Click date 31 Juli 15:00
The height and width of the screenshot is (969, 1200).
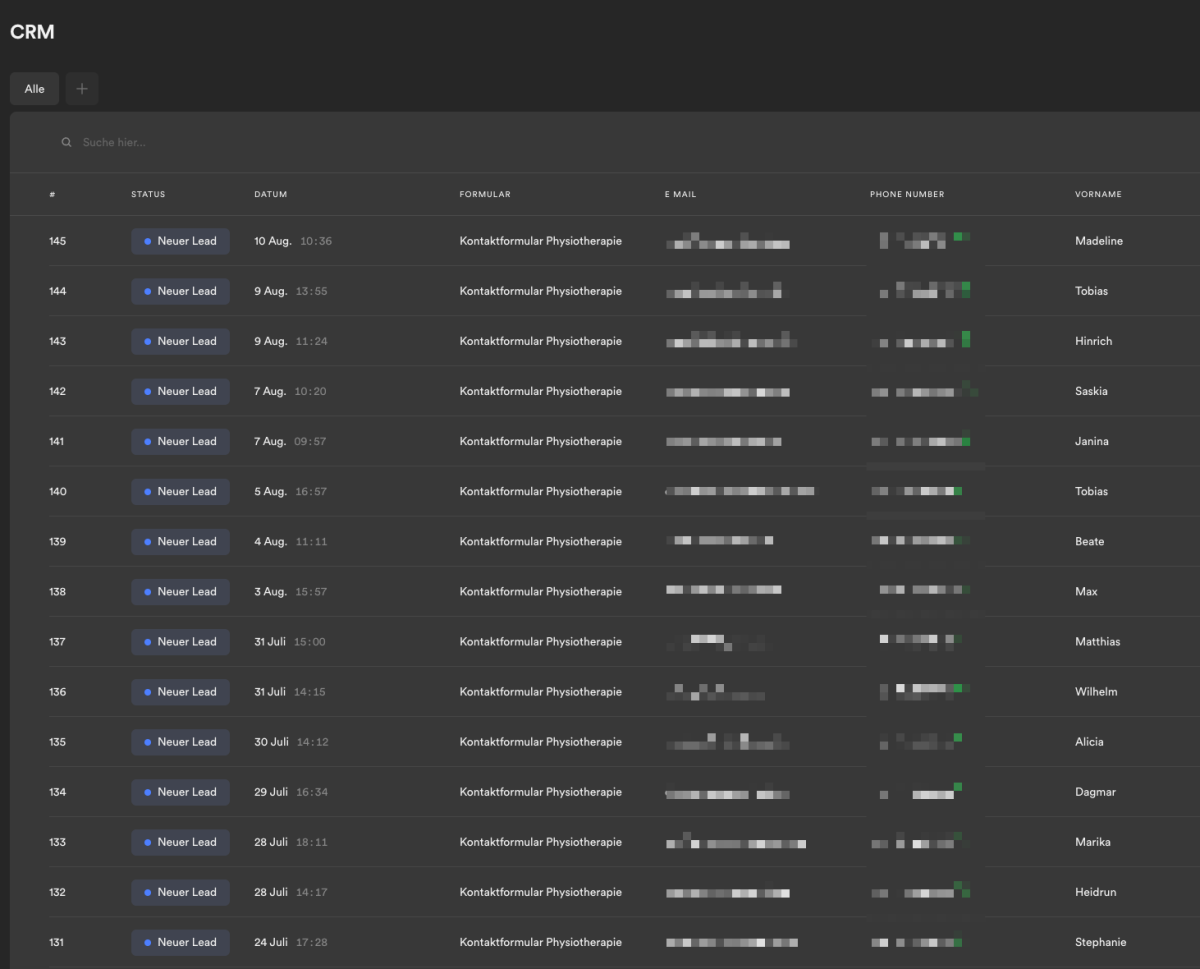click(x=289, y=641)
